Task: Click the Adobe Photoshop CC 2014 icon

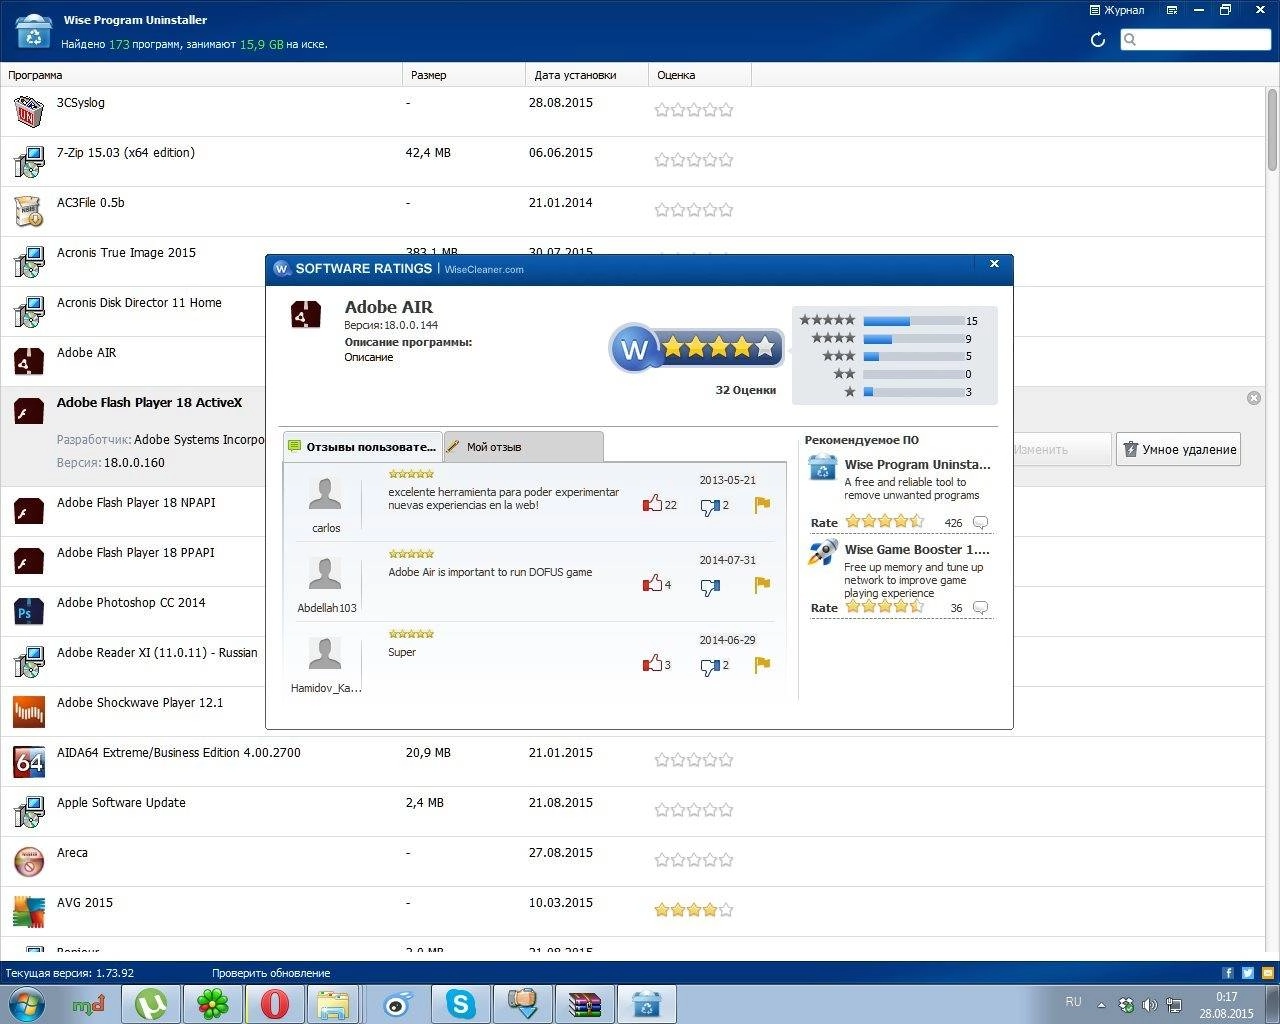Action: click(29, 611)
